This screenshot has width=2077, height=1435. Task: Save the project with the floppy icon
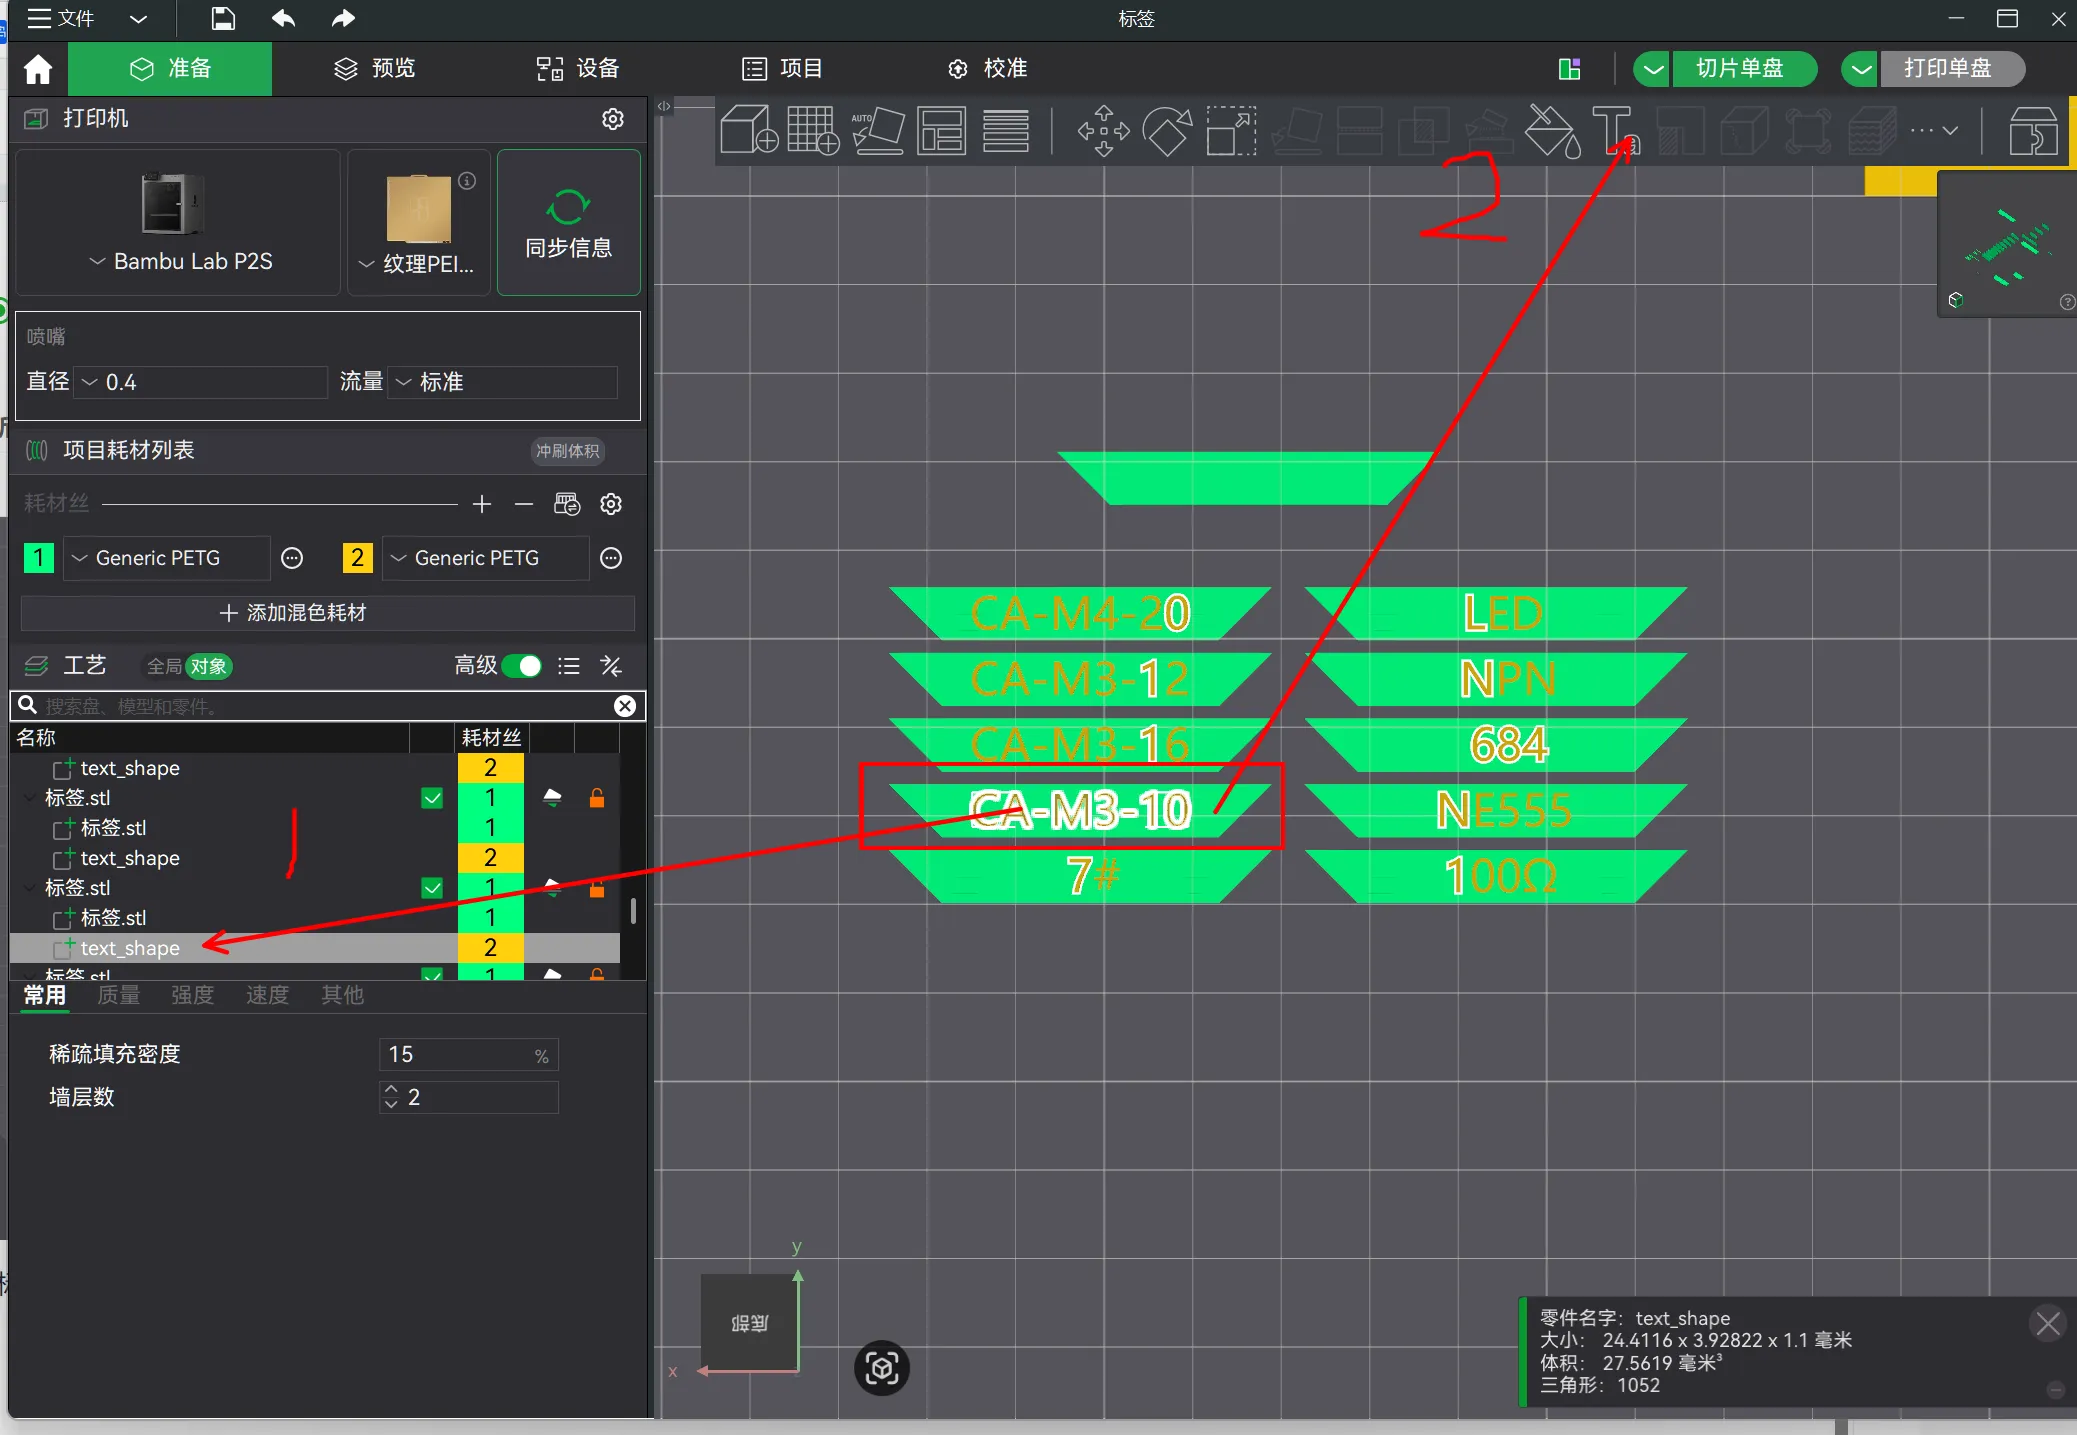223,18
